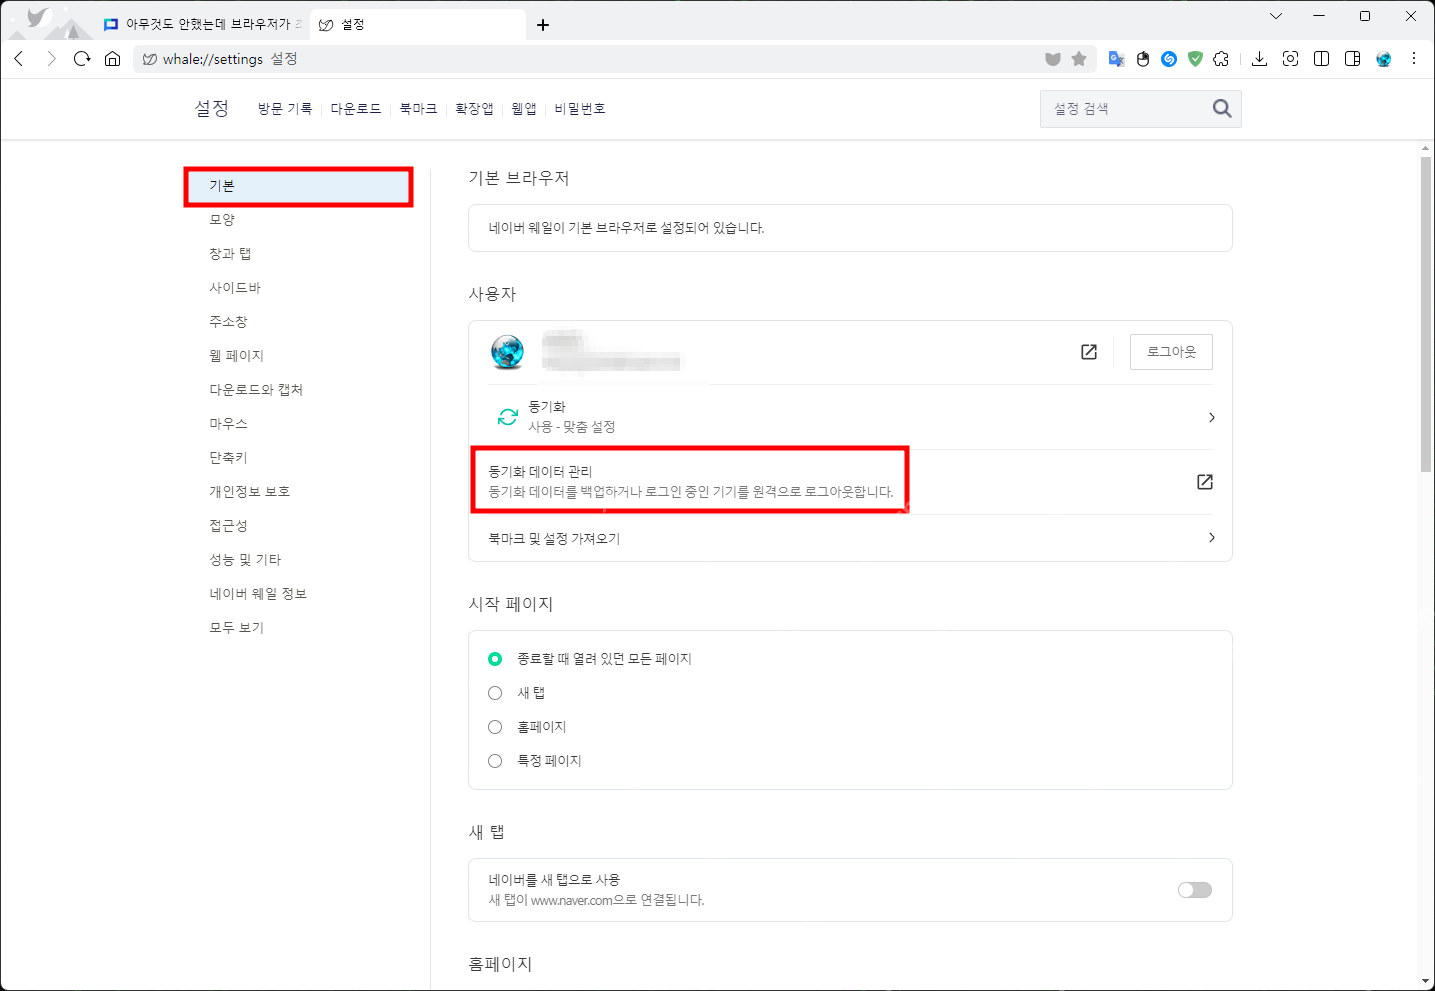Open the 다운로드 tab
Image resolution: width=1435 pixels, height=991 pixels.
click(356, 108)
